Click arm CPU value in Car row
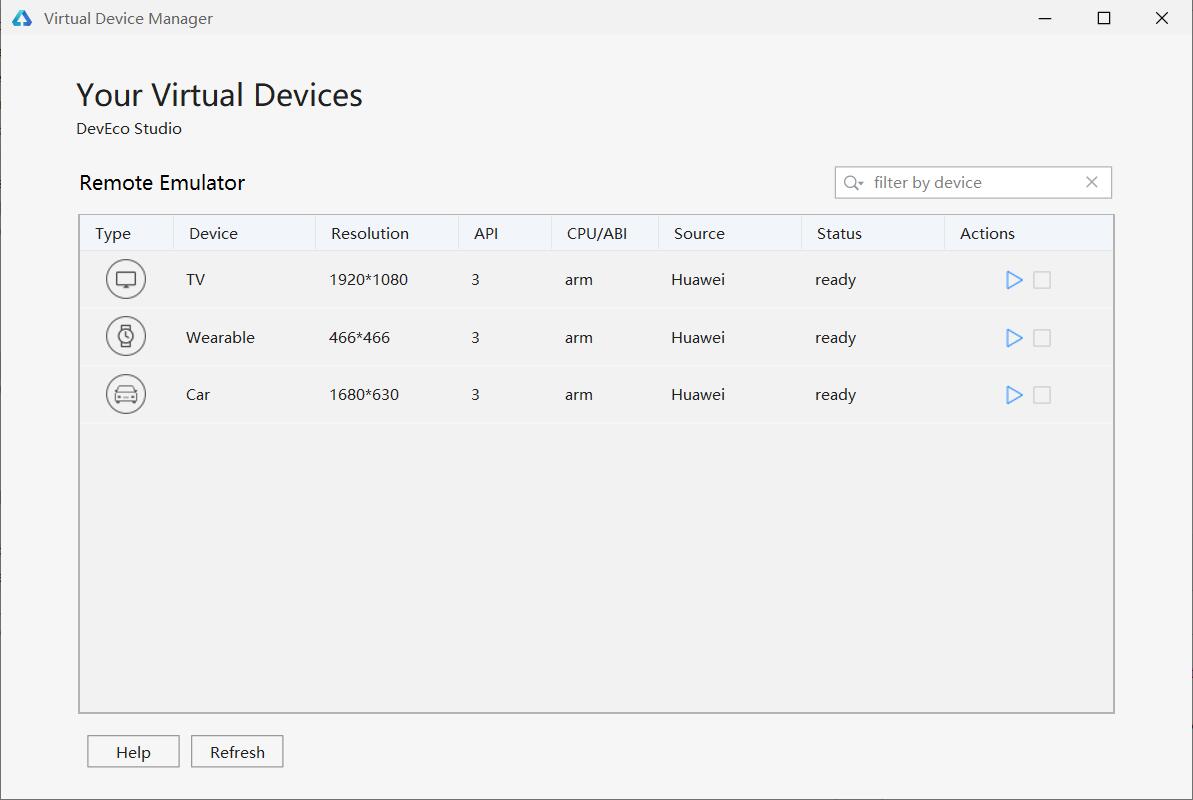Viewport: 1193px width, 800px height. pos(578,395)
